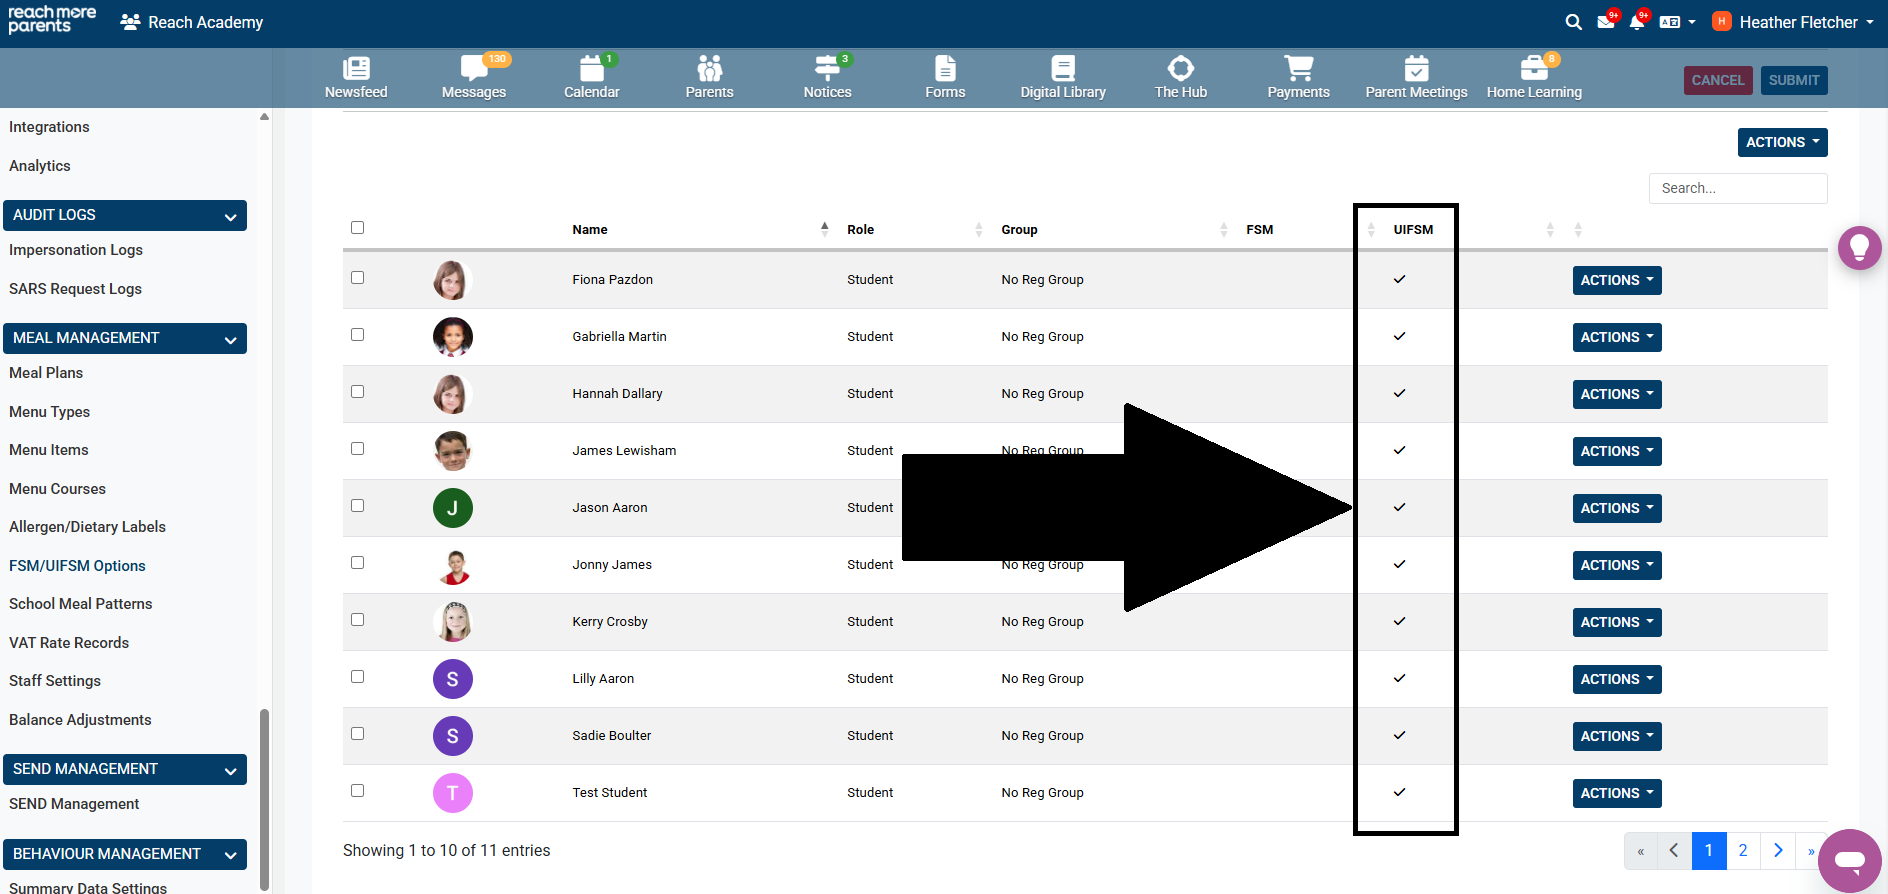Open Heather Fletcher user menu
Image resolution: width=1888 pixels, height=894 pixels.
(1797, 22)
